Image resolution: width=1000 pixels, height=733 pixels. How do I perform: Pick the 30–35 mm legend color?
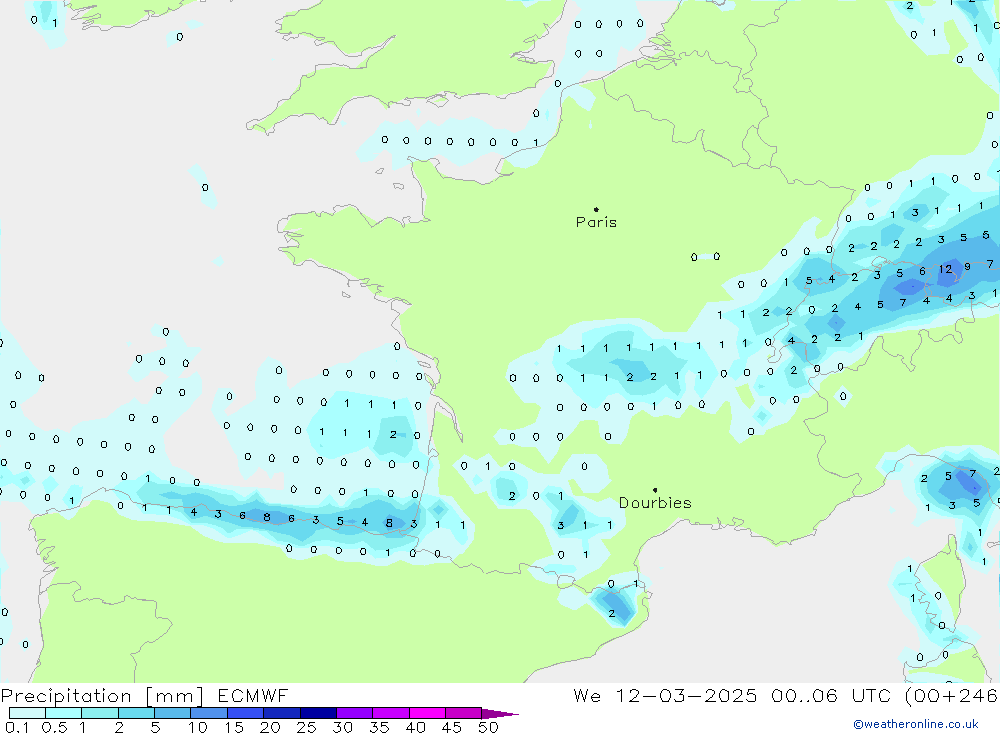[355, 713]
